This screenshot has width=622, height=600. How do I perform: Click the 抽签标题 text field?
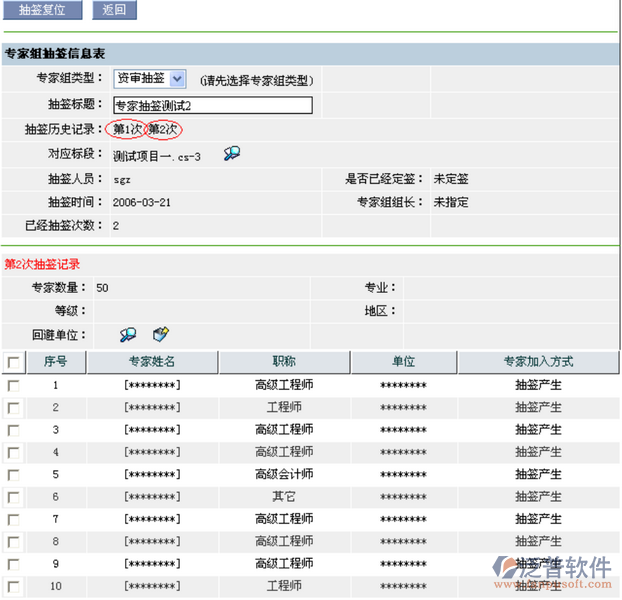pyautogui.click(x=212, y=105)
